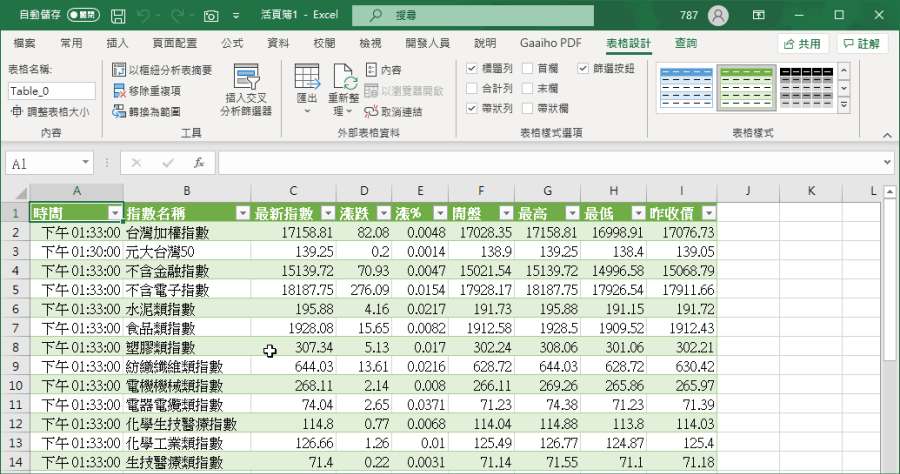Select the black table style swatch
The height and width of the screenshot is (474, 900).
point(806,88)
